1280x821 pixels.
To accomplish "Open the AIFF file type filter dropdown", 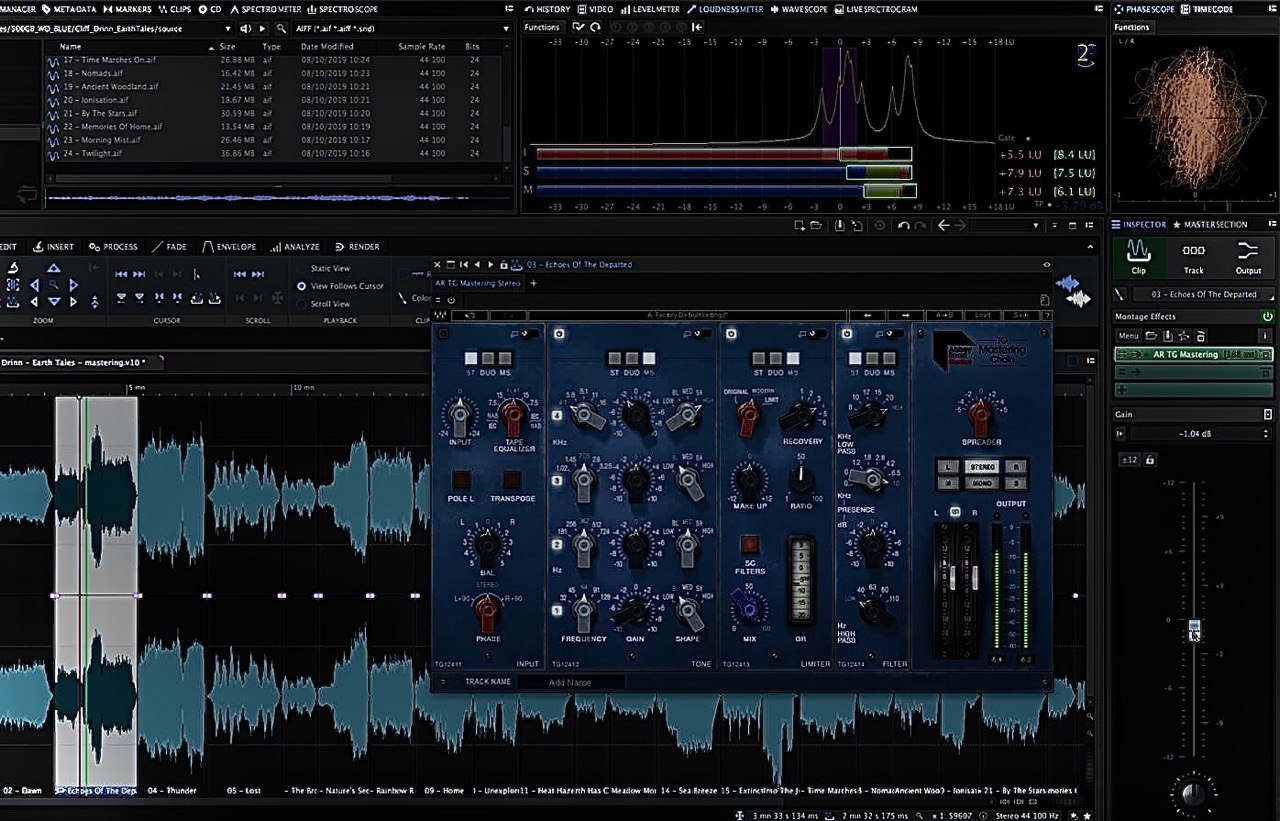I will coord(400,29).
